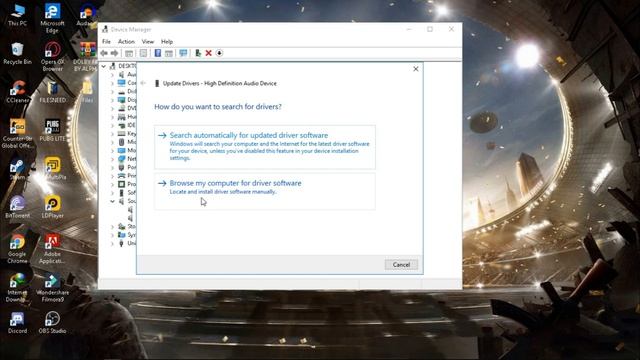Open the Help menu
Screen dimensions: 640x360
167,42
